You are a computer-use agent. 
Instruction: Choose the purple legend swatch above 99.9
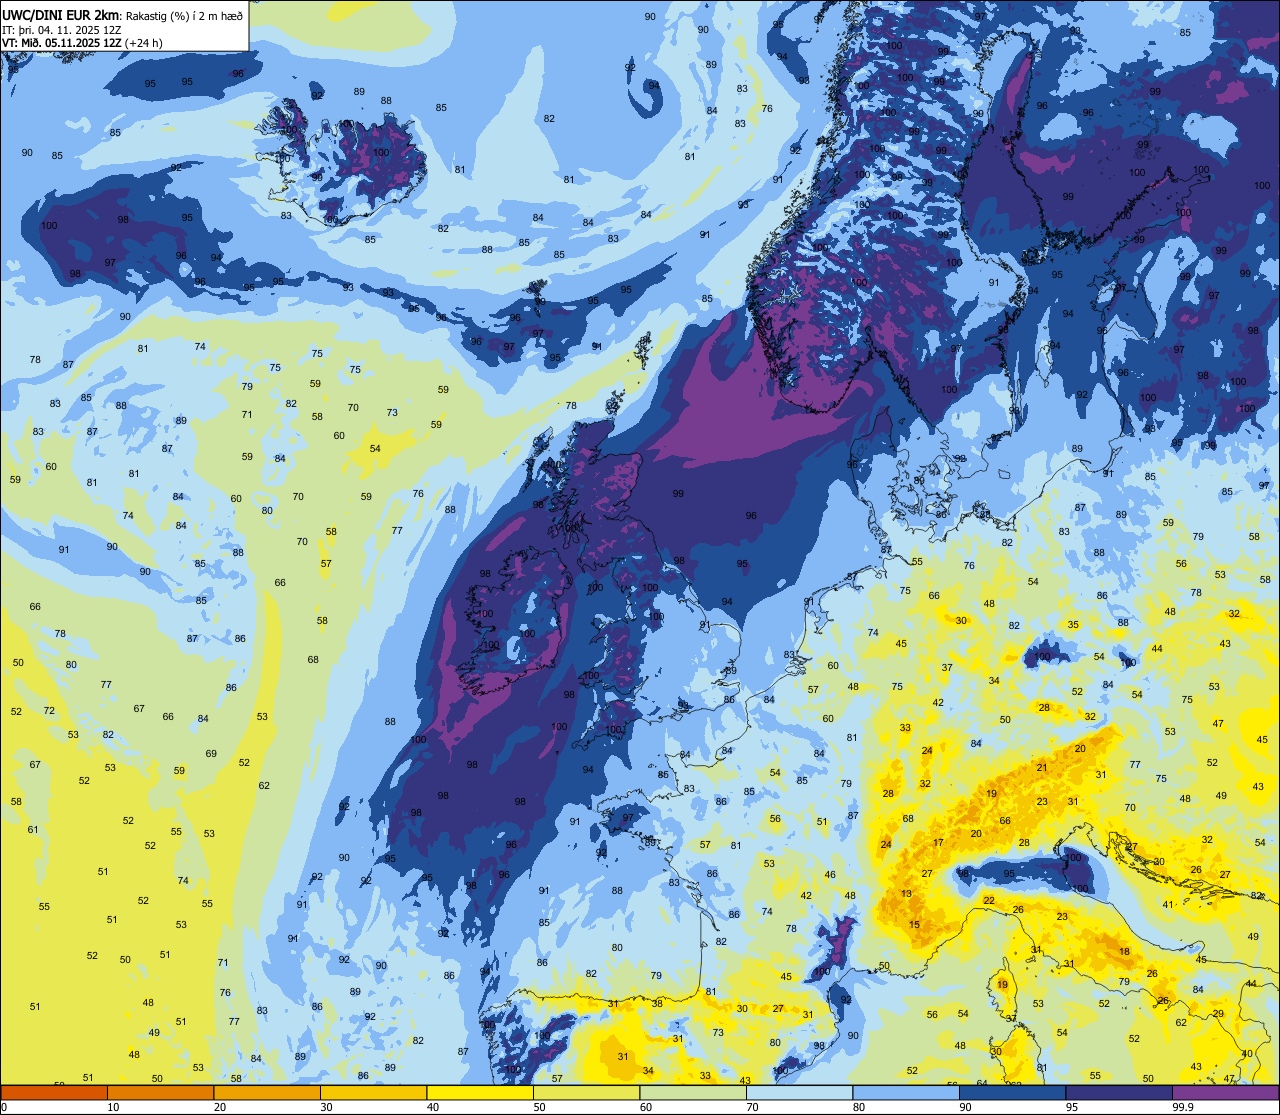(1225, 1093)
